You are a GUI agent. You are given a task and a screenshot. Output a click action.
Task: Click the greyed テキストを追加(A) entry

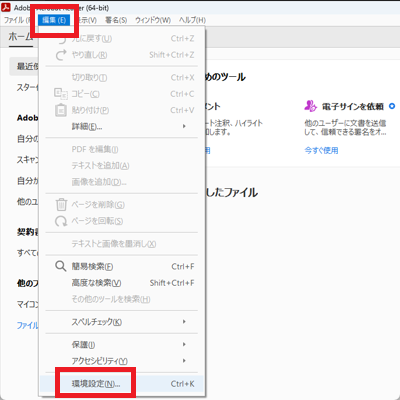pyautogui.click(x=122, y=166)
